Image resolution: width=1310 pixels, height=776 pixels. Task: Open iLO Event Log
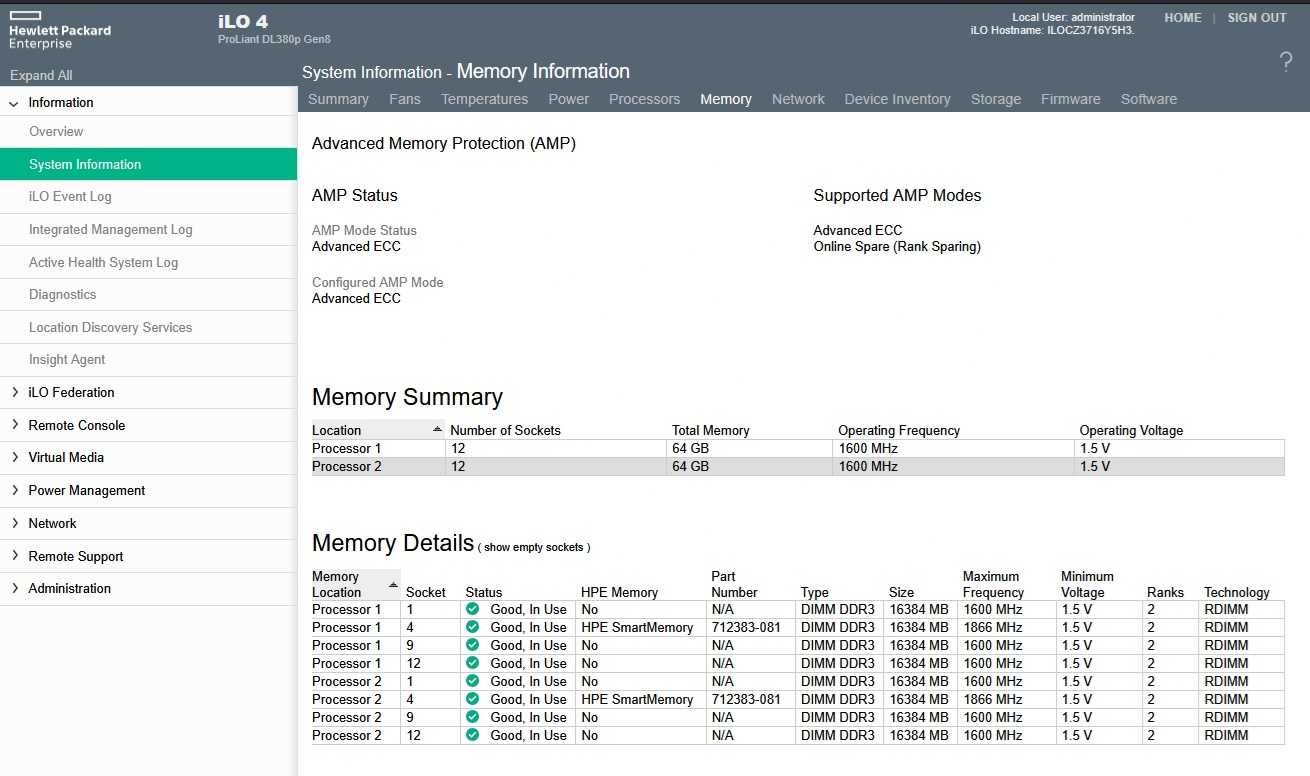coord(148,197)
